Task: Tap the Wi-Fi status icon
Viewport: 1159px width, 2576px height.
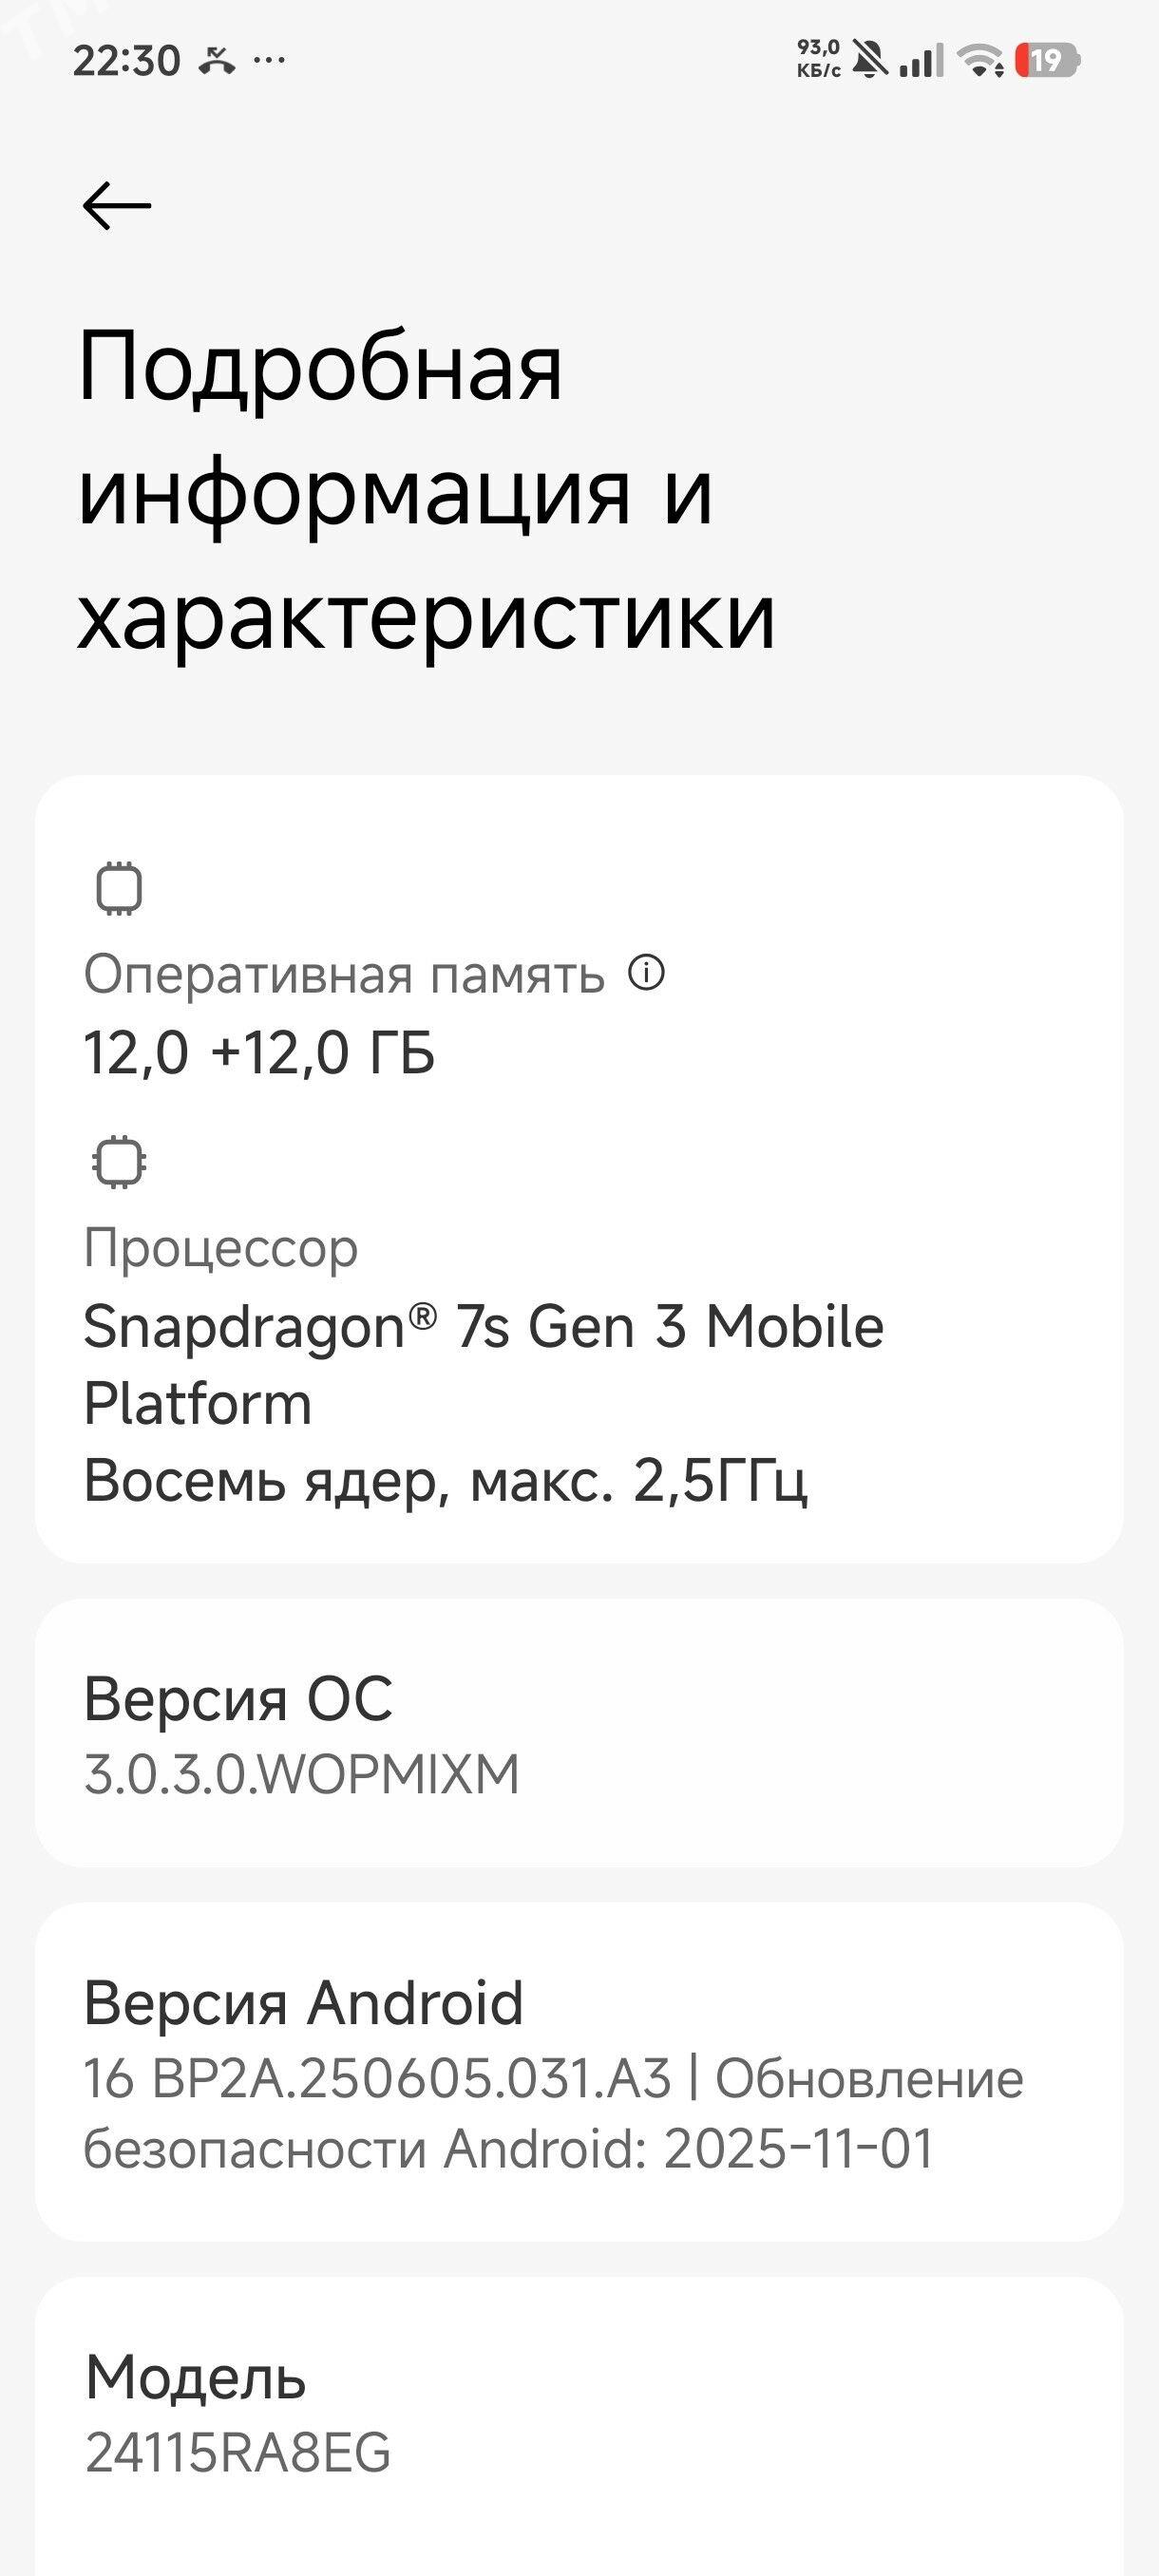Action: (x=980, y=61)
